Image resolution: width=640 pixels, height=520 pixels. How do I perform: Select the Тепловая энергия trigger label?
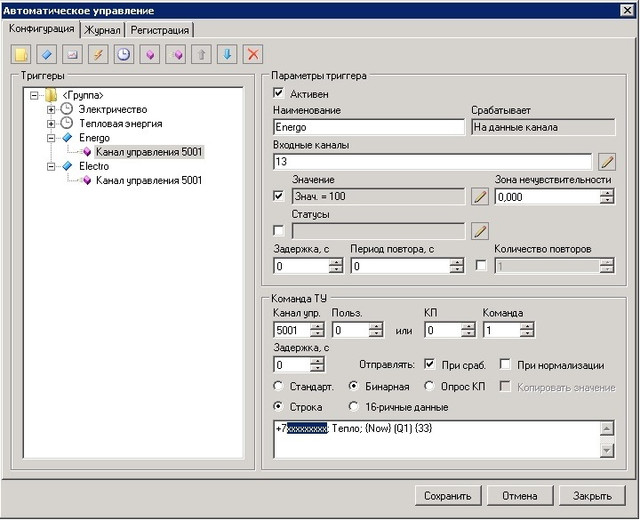click(120, 123)
